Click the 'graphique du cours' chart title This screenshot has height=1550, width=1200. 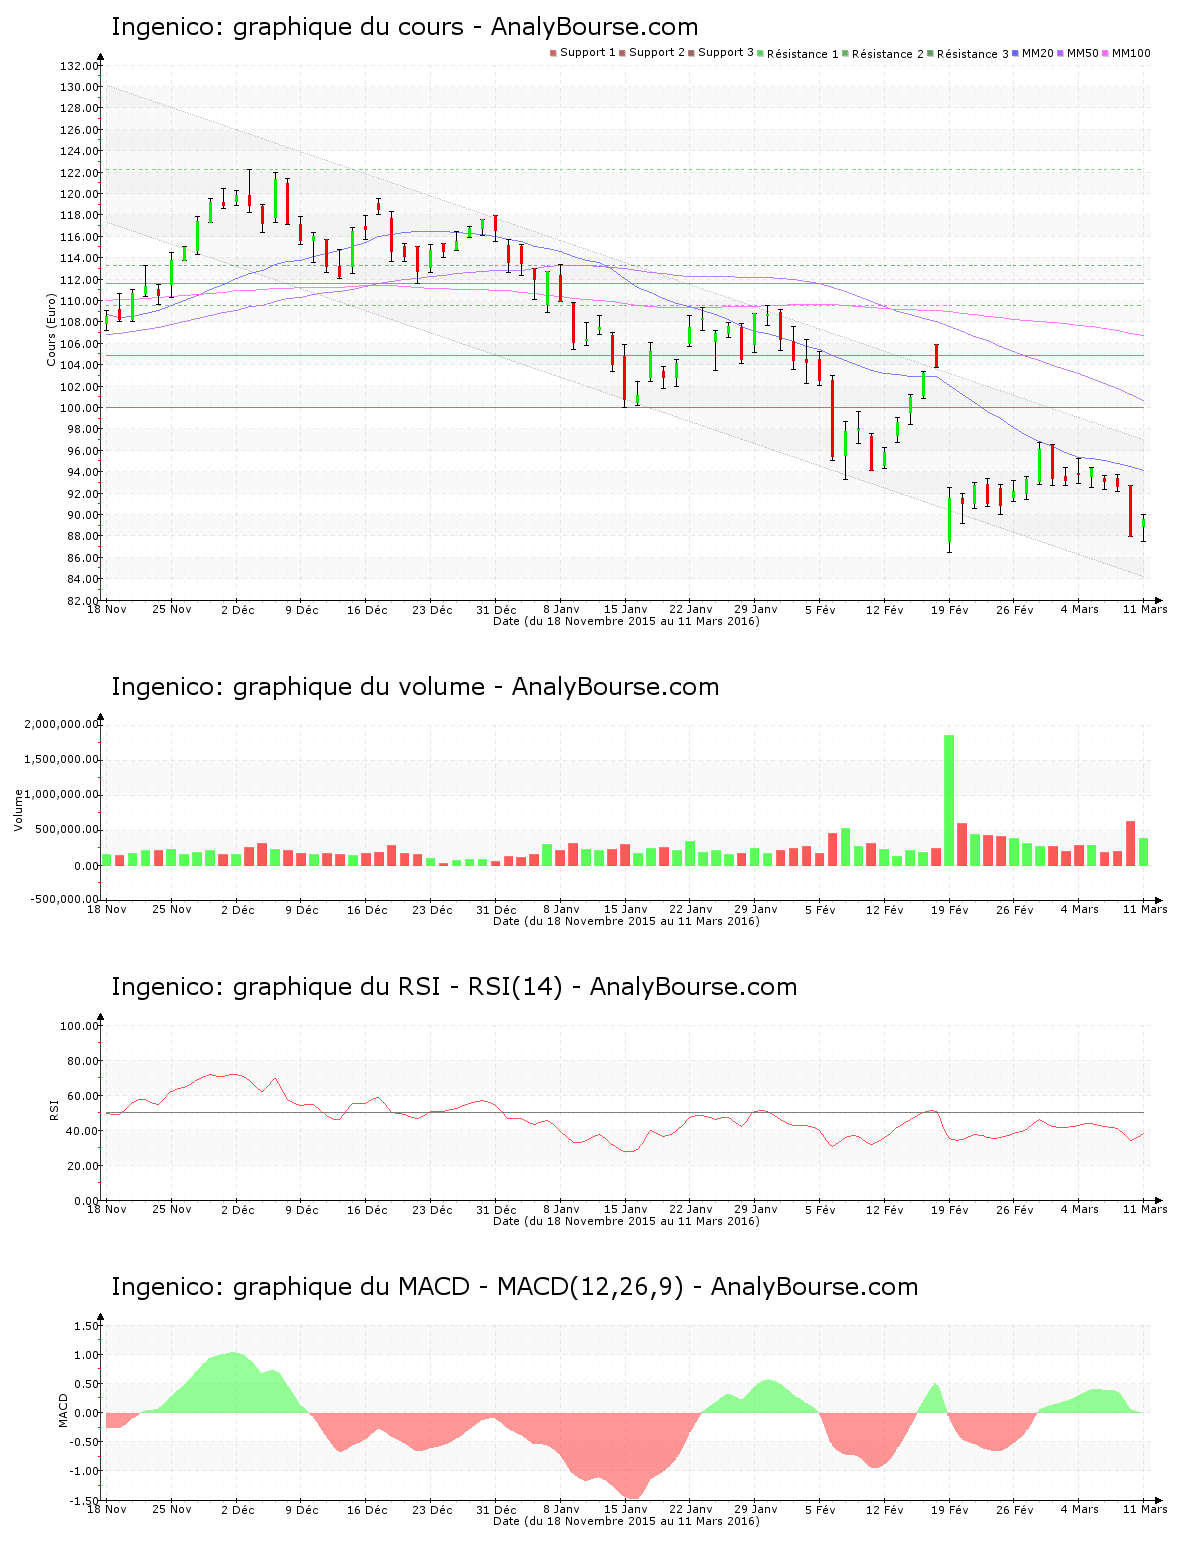coord(404,27)
